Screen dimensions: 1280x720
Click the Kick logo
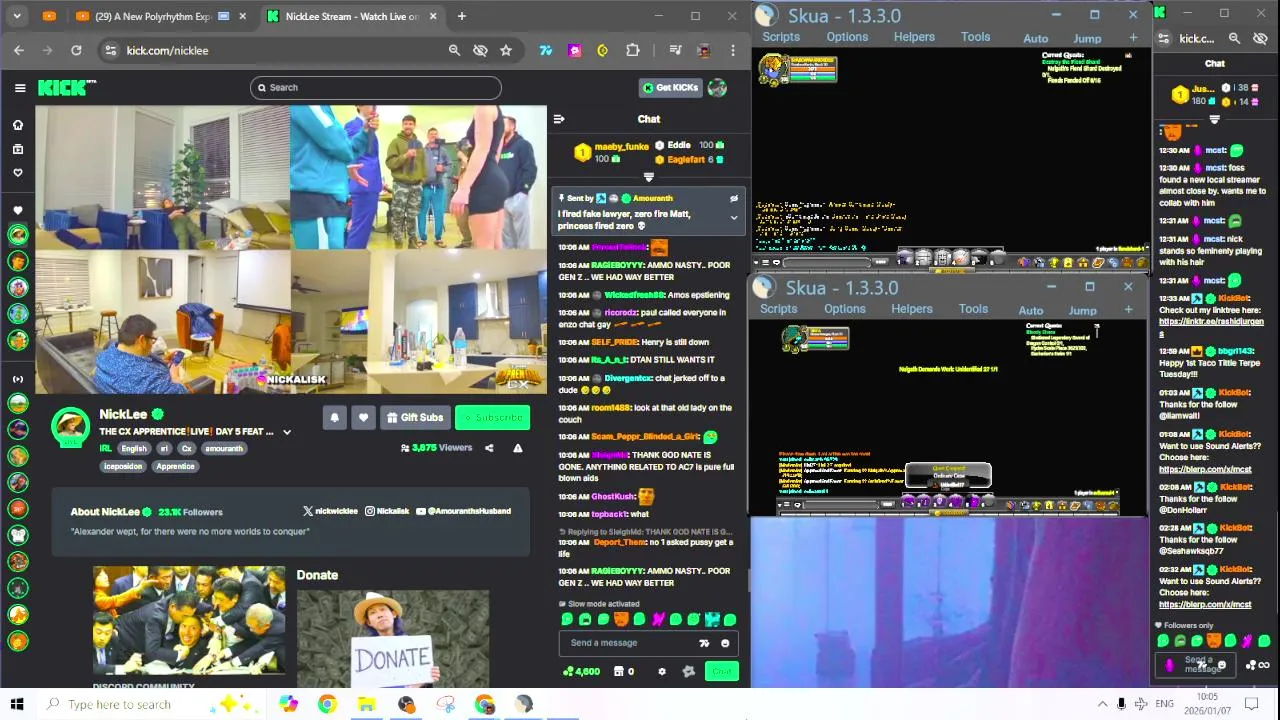[x=66, y=88]
